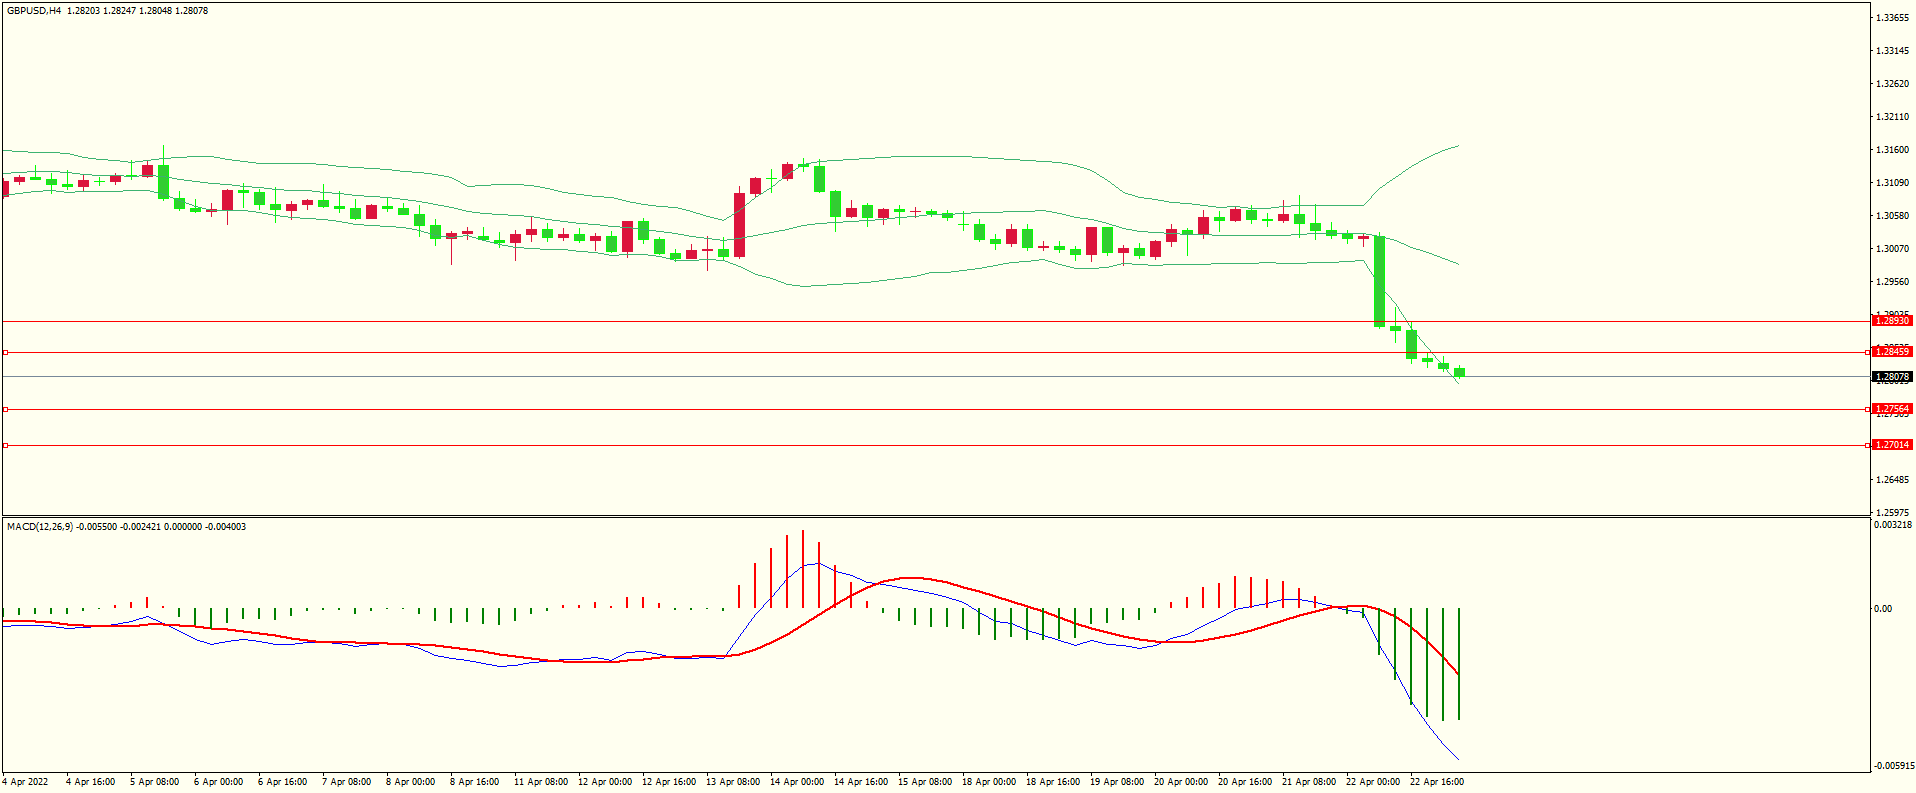Image resolution: width=1916 pixels, height=793 pixels.
Task: Select the red 1.28459 line price tag
Action: pyautogui.click(x=1892, y=352)
